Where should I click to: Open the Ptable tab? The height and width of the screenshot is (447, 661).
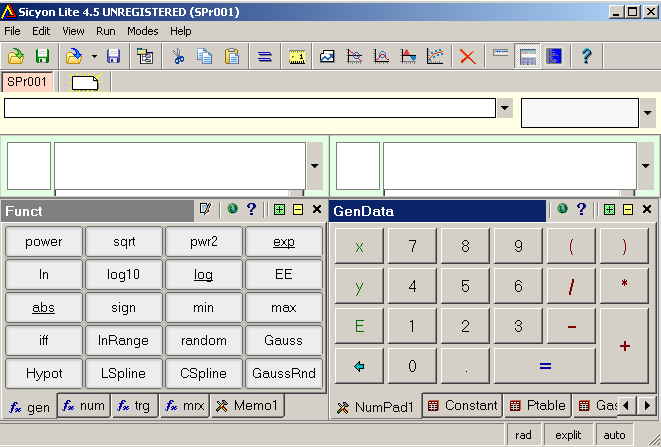point(538,406)
